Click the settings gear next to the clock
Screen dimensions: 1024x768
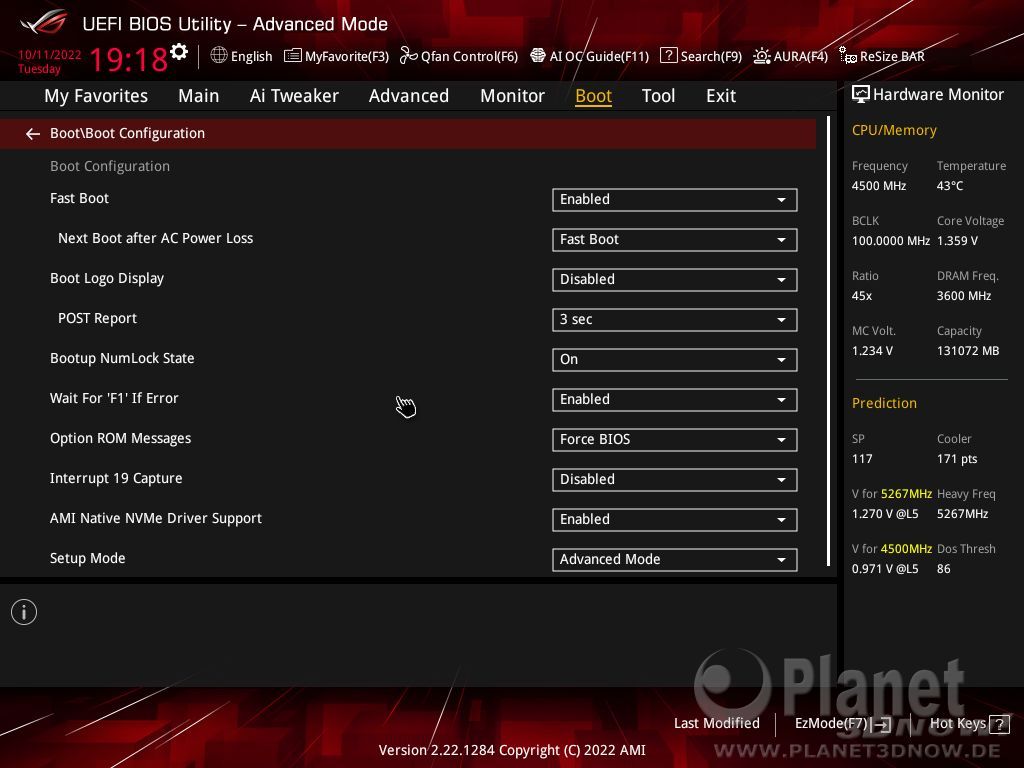coord(179,52)
